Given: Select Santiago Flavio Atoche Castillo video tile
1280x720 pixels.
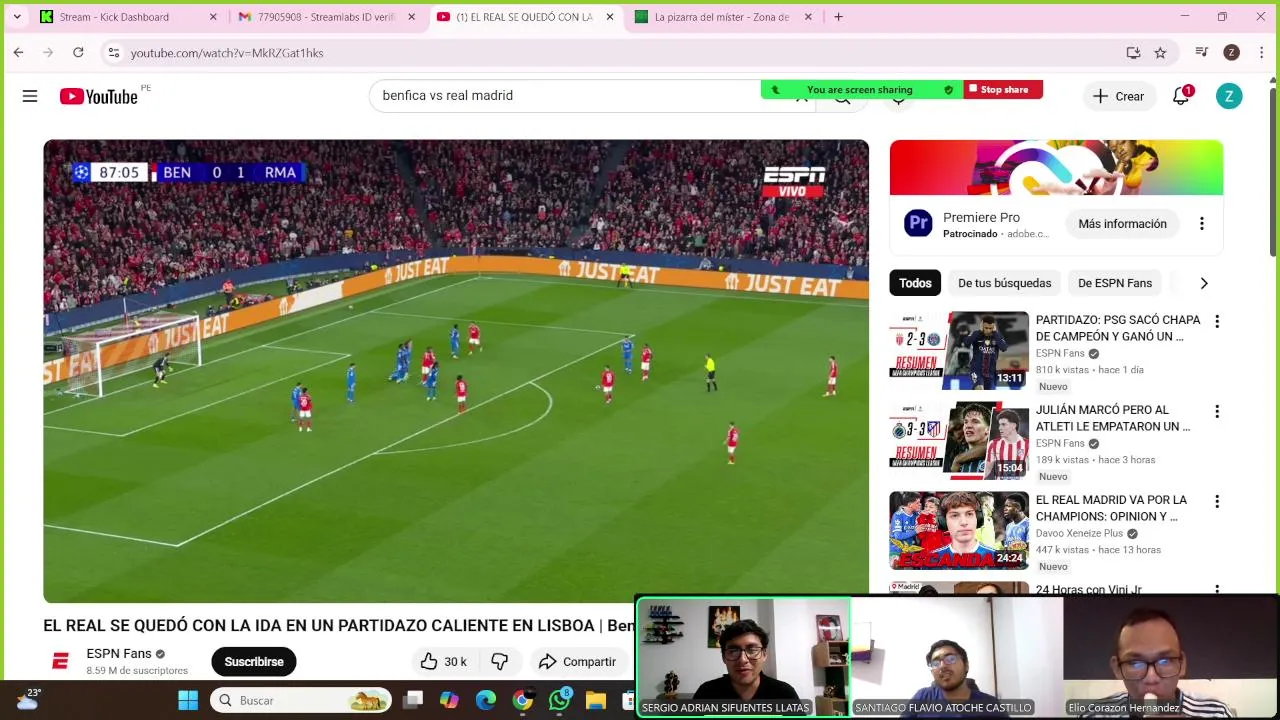Looking at the screenshot, I should point(957,657).
